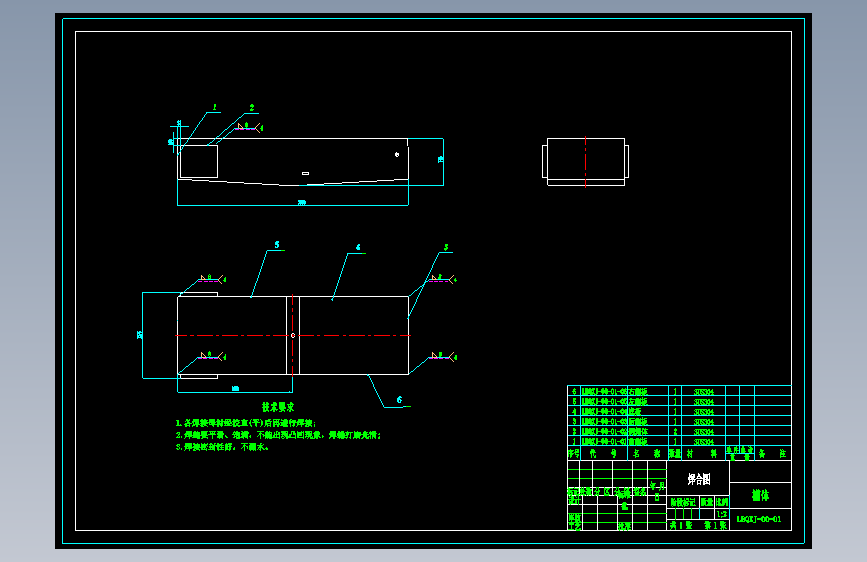This screenshot has height=562, width=867.
Task: Click the height dimension right of top view
Action: tap(440, 159)
